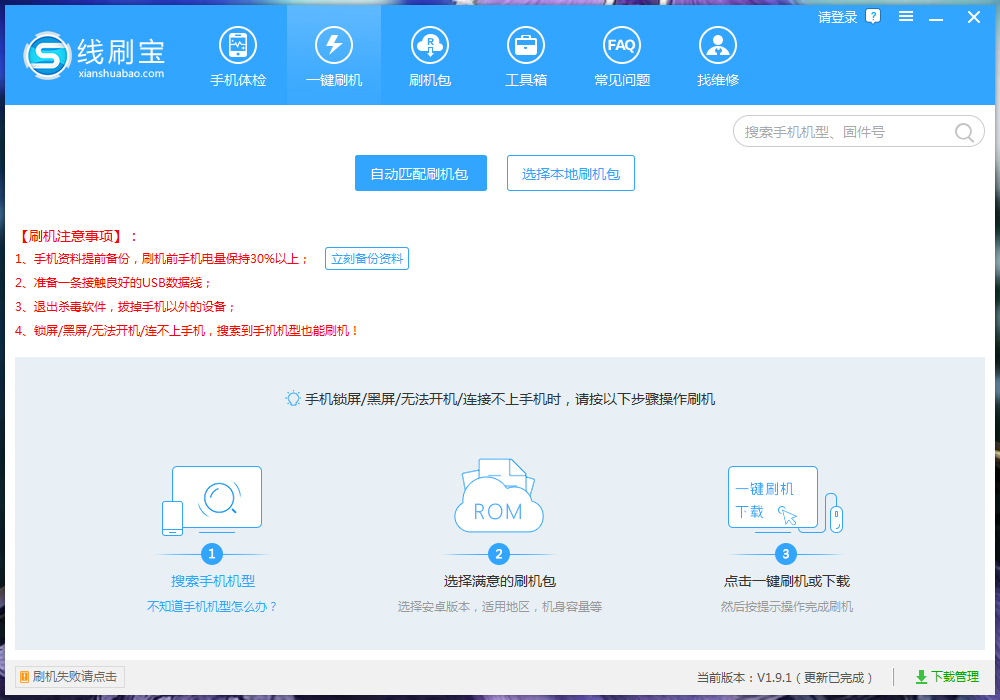1000x700 pixels.
Task: Open the hamburger main menu
Action: point(906,17)
